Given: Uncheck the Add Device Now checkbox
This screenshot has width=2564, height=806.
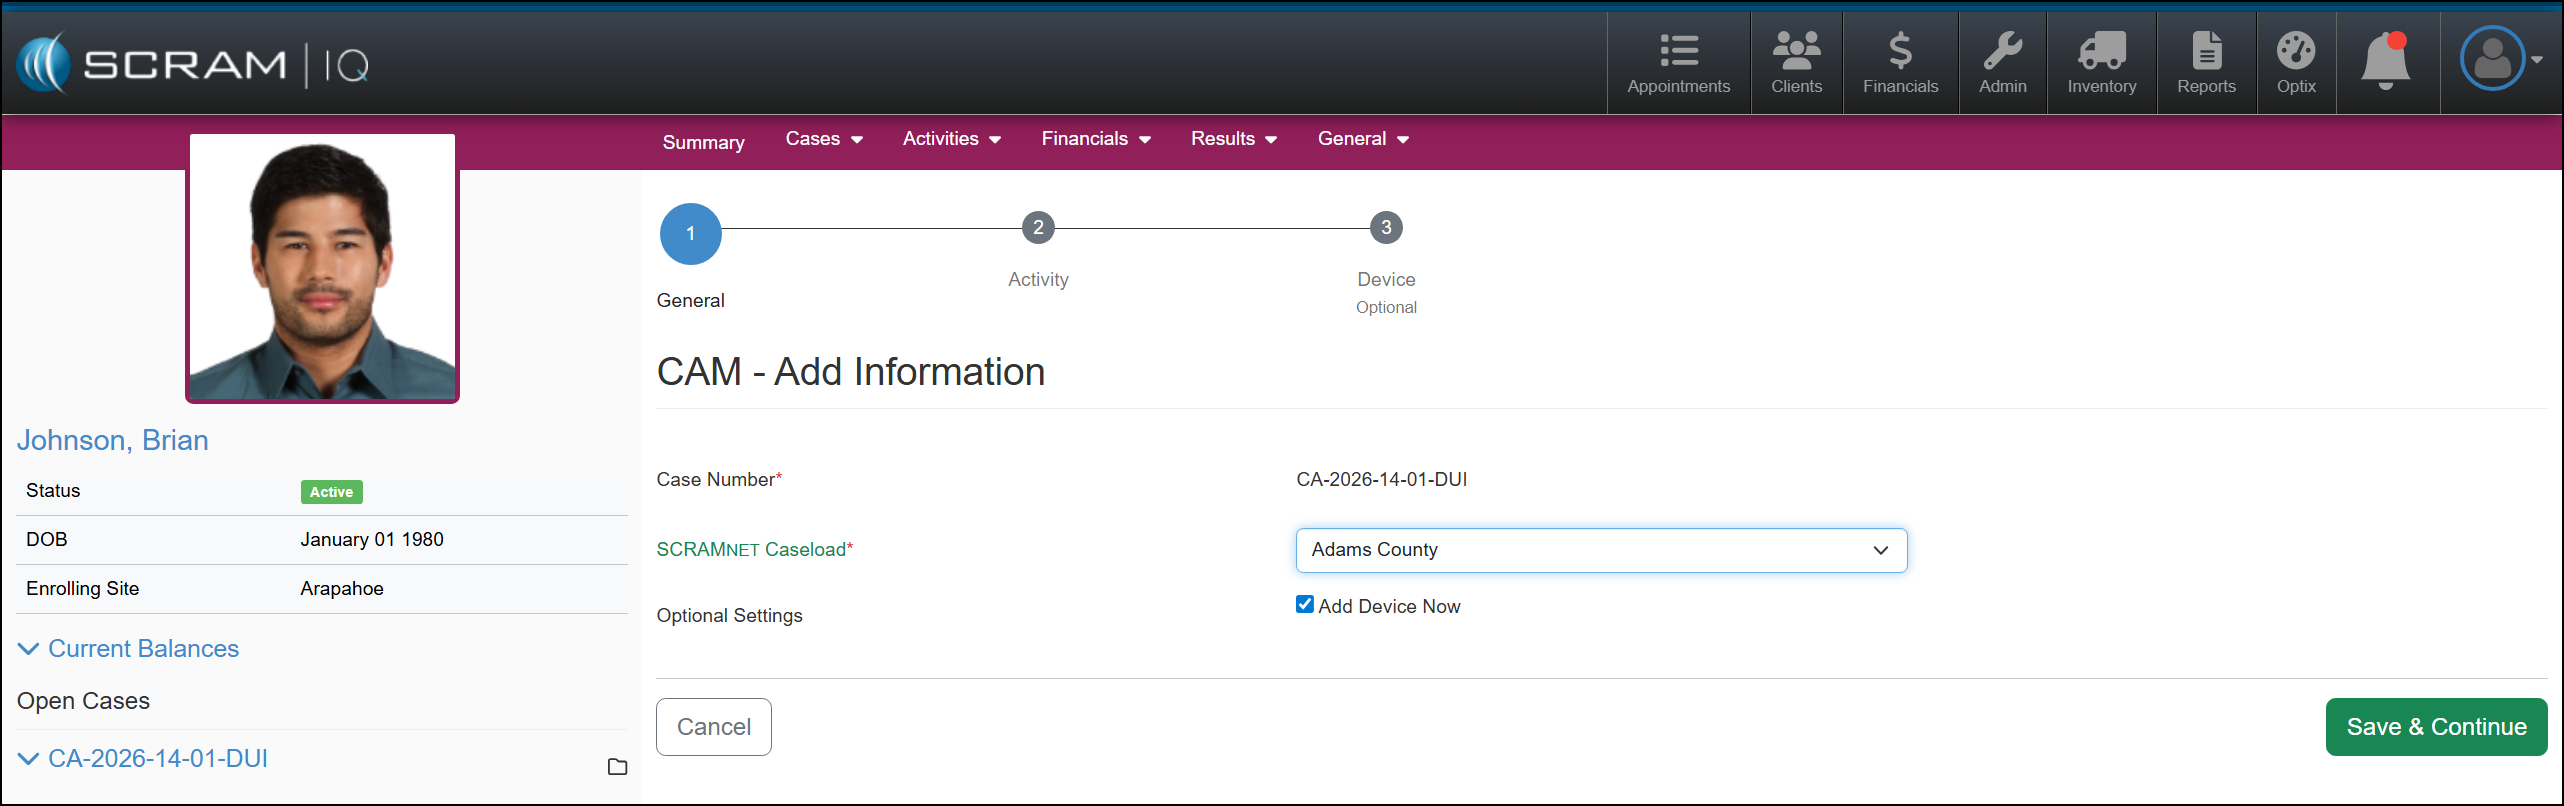Looking at the screenshot, I should pos(1305,605).
